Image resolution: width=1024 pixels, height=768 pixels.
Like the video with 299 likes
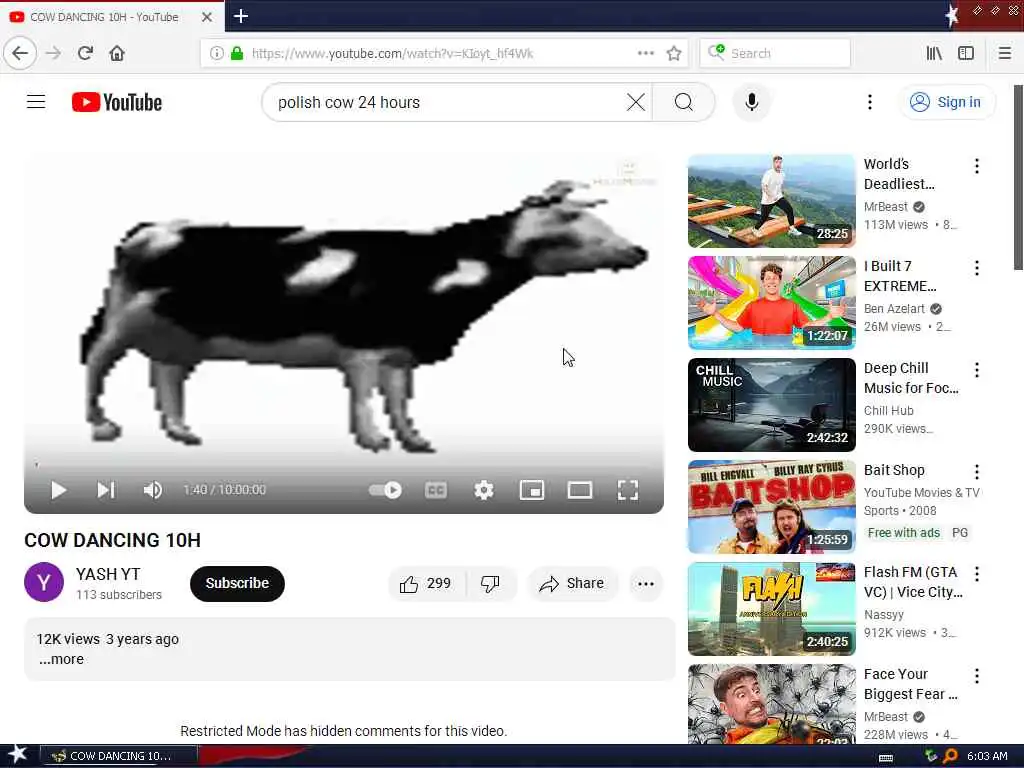tap(426, 583)
